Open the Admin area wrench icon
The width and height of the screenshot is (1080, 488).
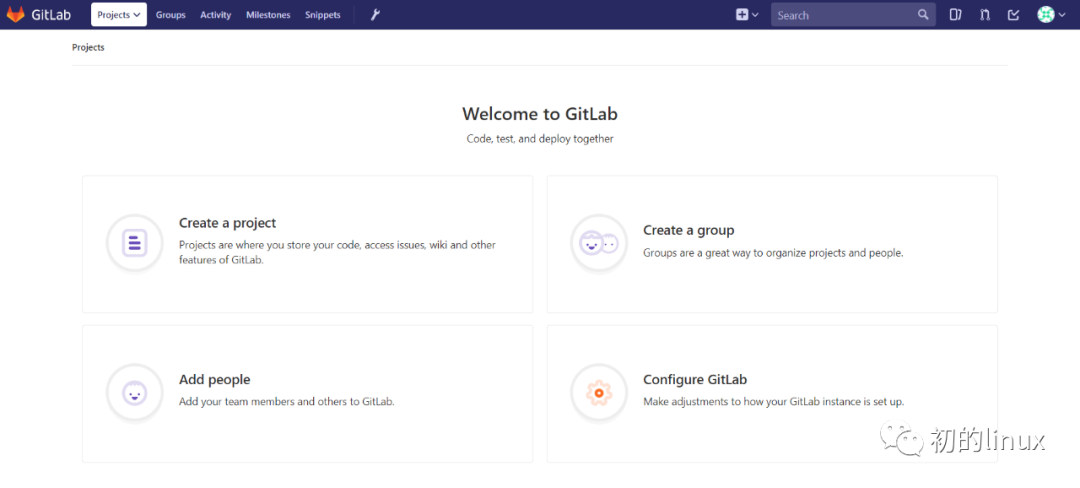tap(375, 14)
